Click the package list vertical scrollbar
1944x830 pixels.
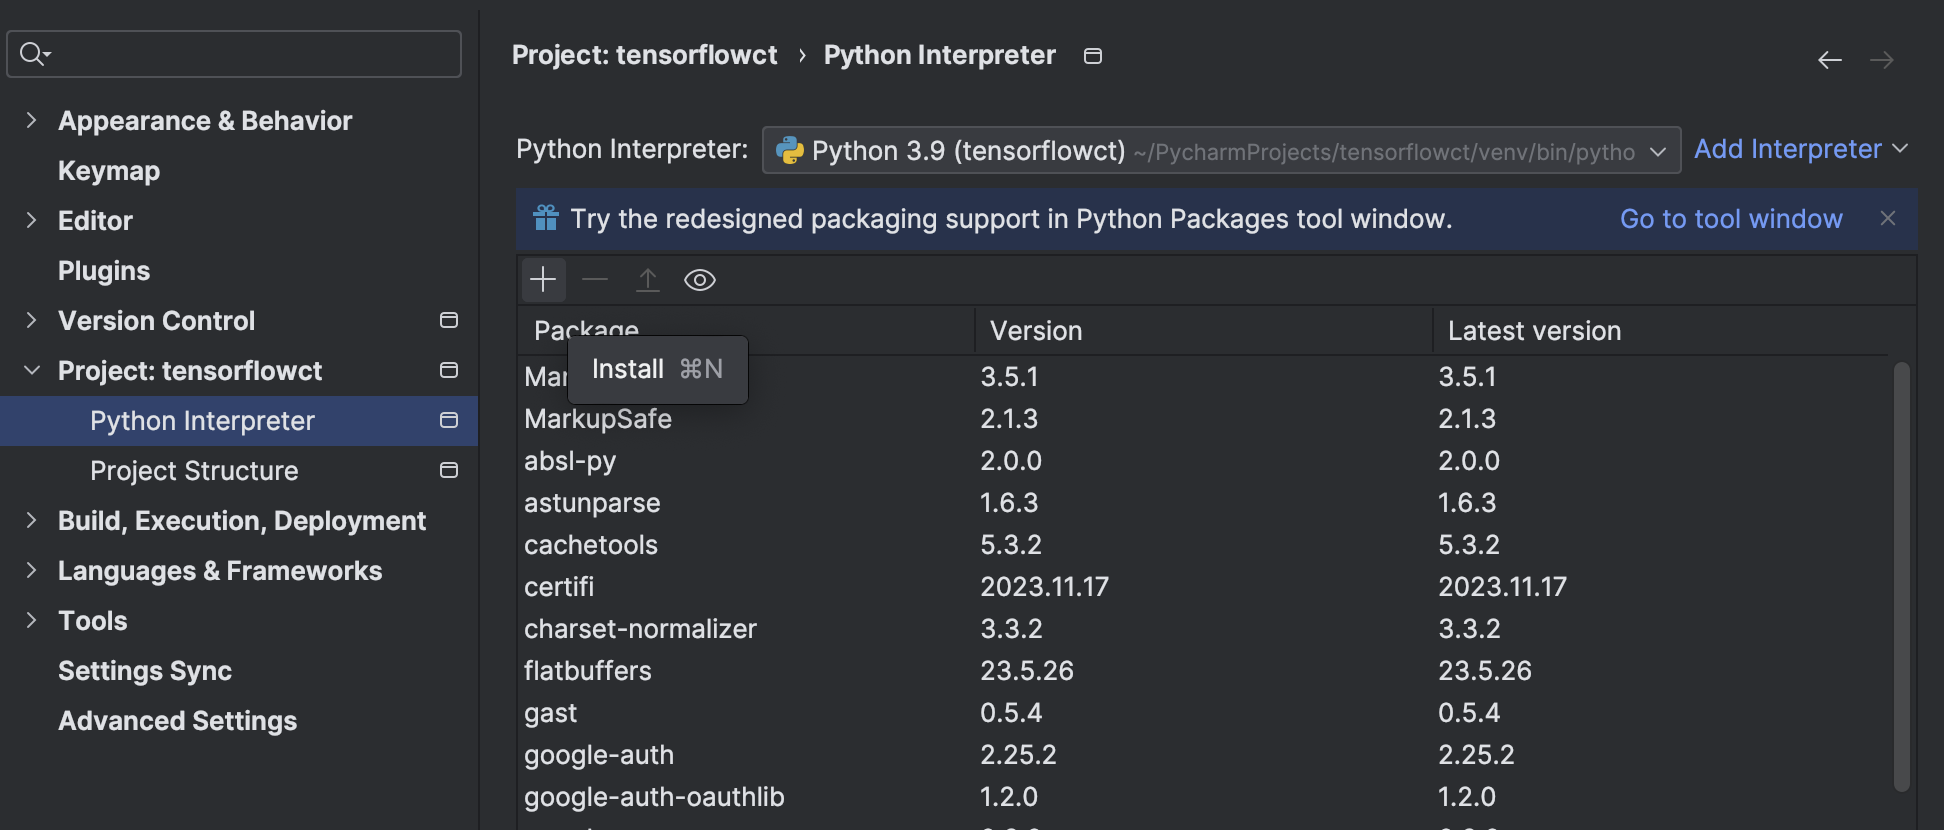point(1902,575)
